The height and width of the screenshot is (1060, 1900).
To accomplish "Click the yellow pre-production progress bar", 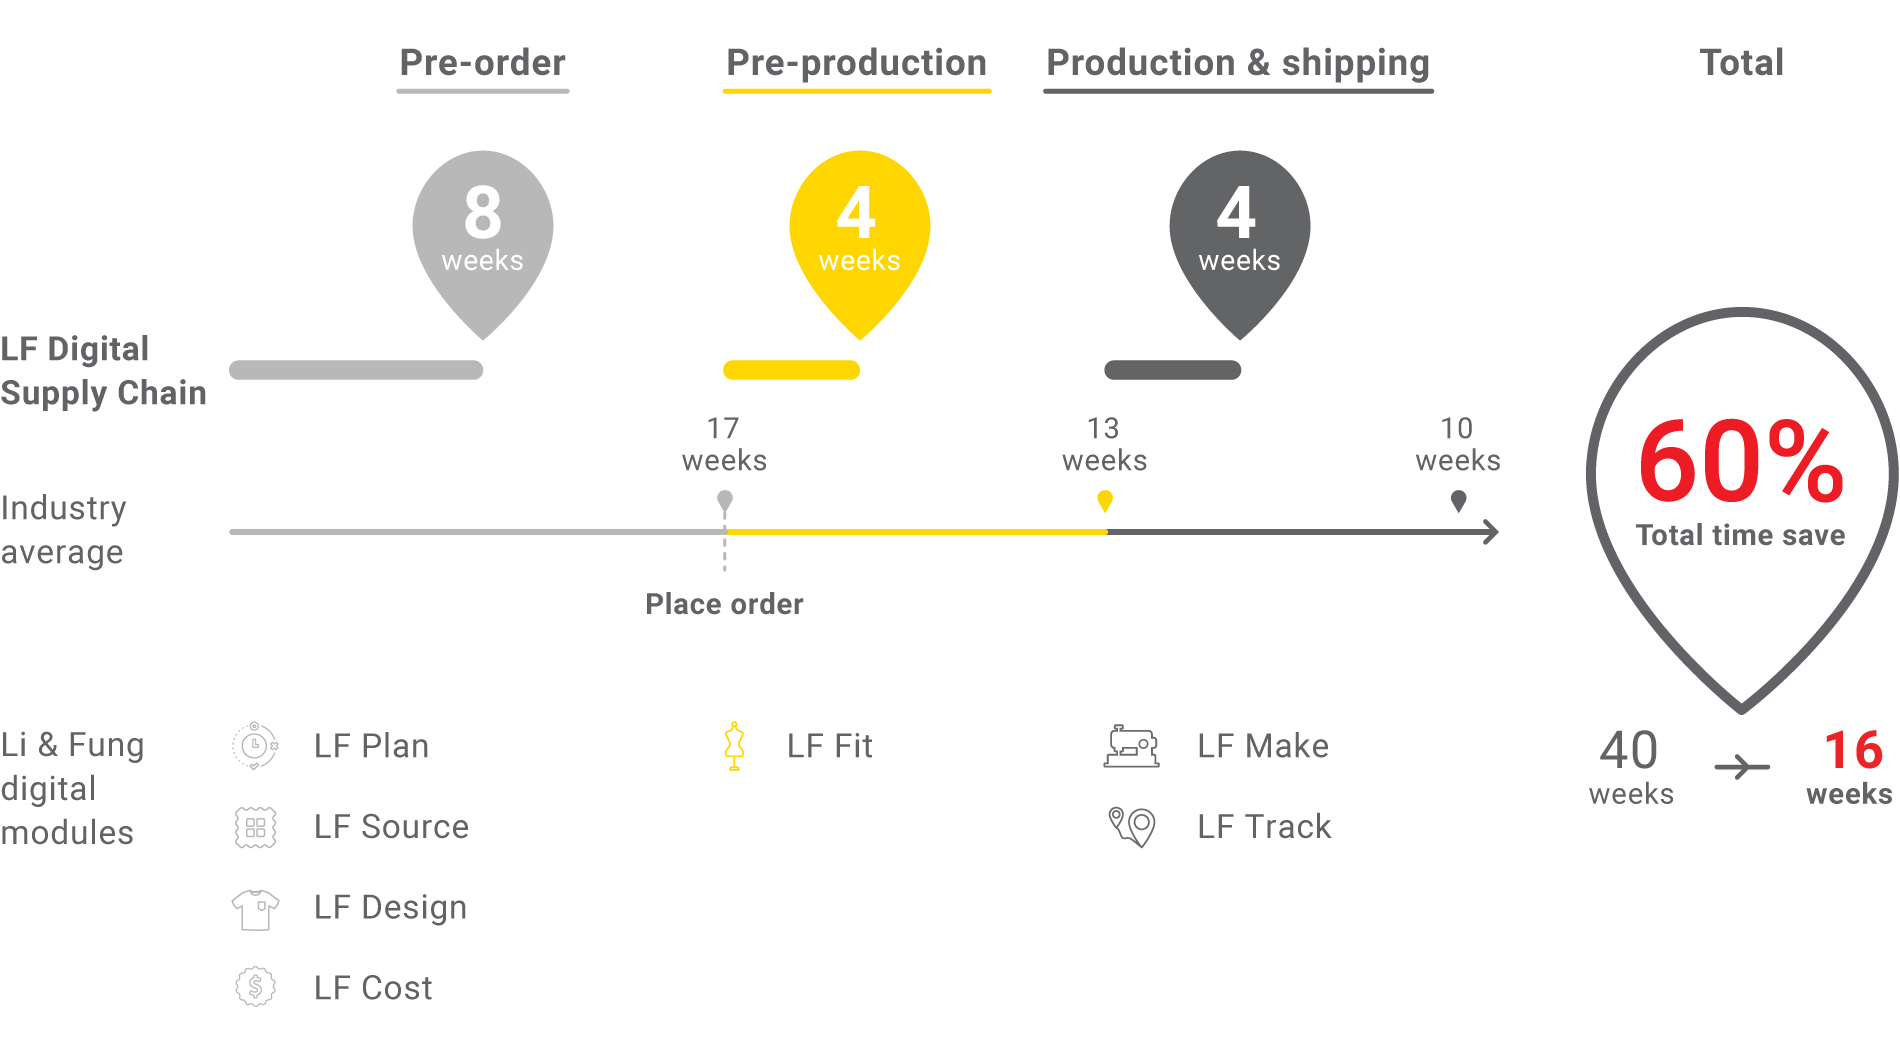I will pyautogui.click(x=791, y=370).
